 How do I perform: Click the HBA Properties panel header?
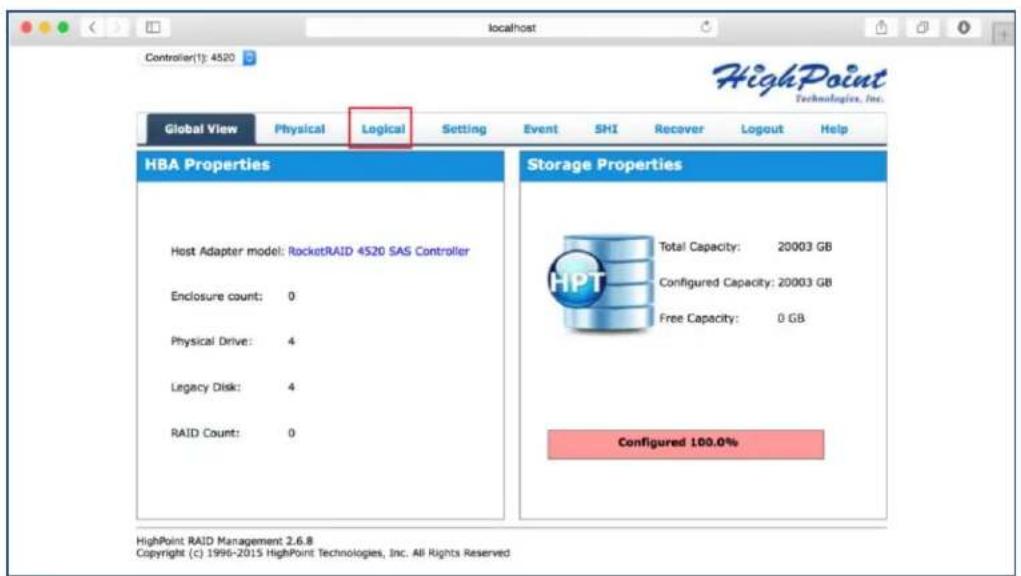click(x=320, y=165)
